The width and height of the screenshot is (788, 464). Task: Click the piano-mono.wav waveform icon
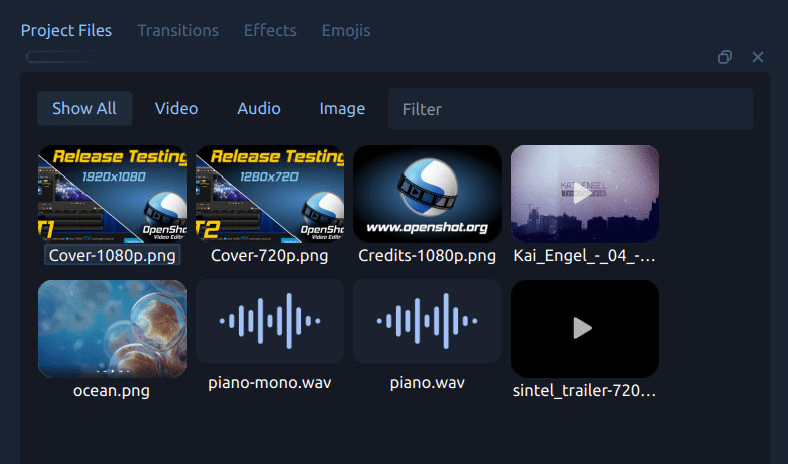(x=270, y=321)
